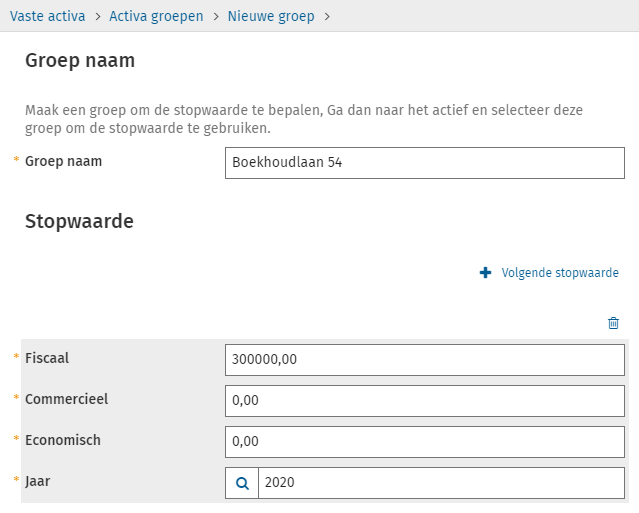Click the Volgende stopwaarde link text

(x=560, y=273)
